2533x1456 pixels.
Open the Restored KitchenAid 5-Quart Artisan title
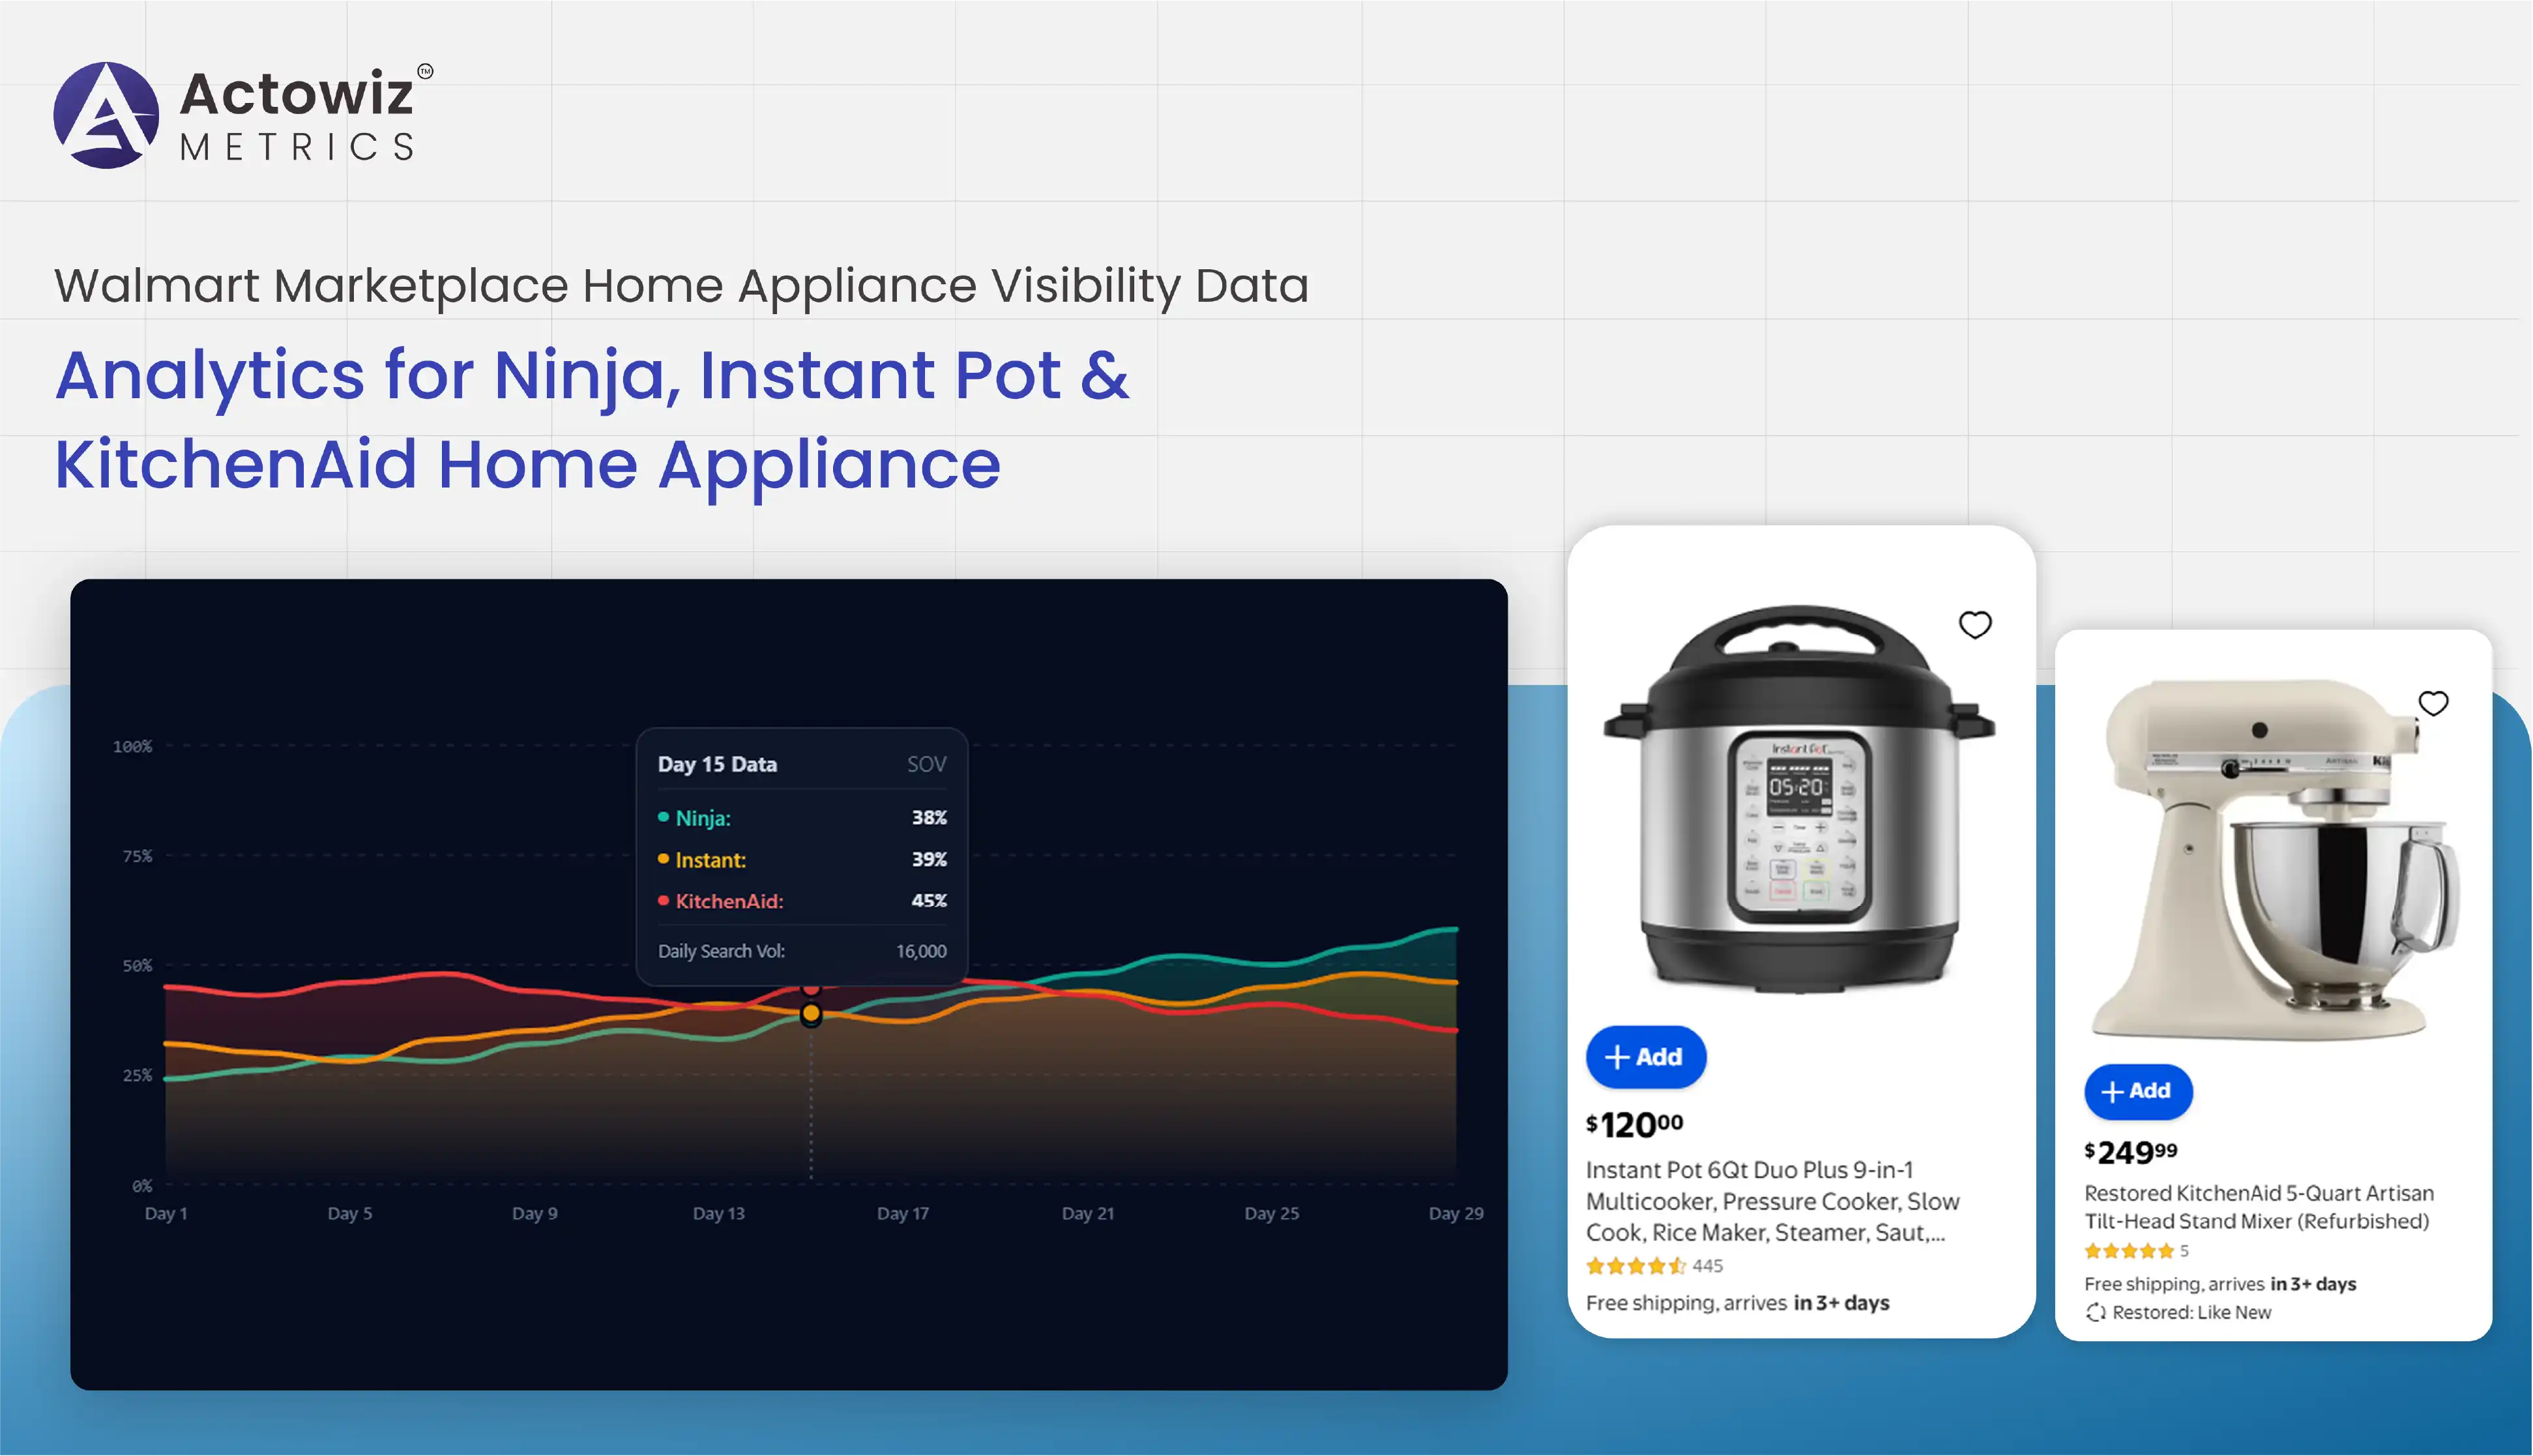2259,1207
